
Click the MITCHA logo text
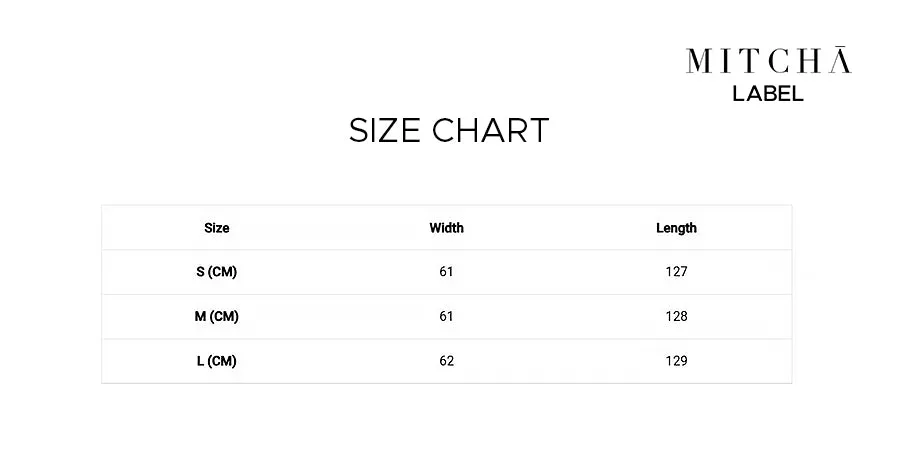(768, 59)
